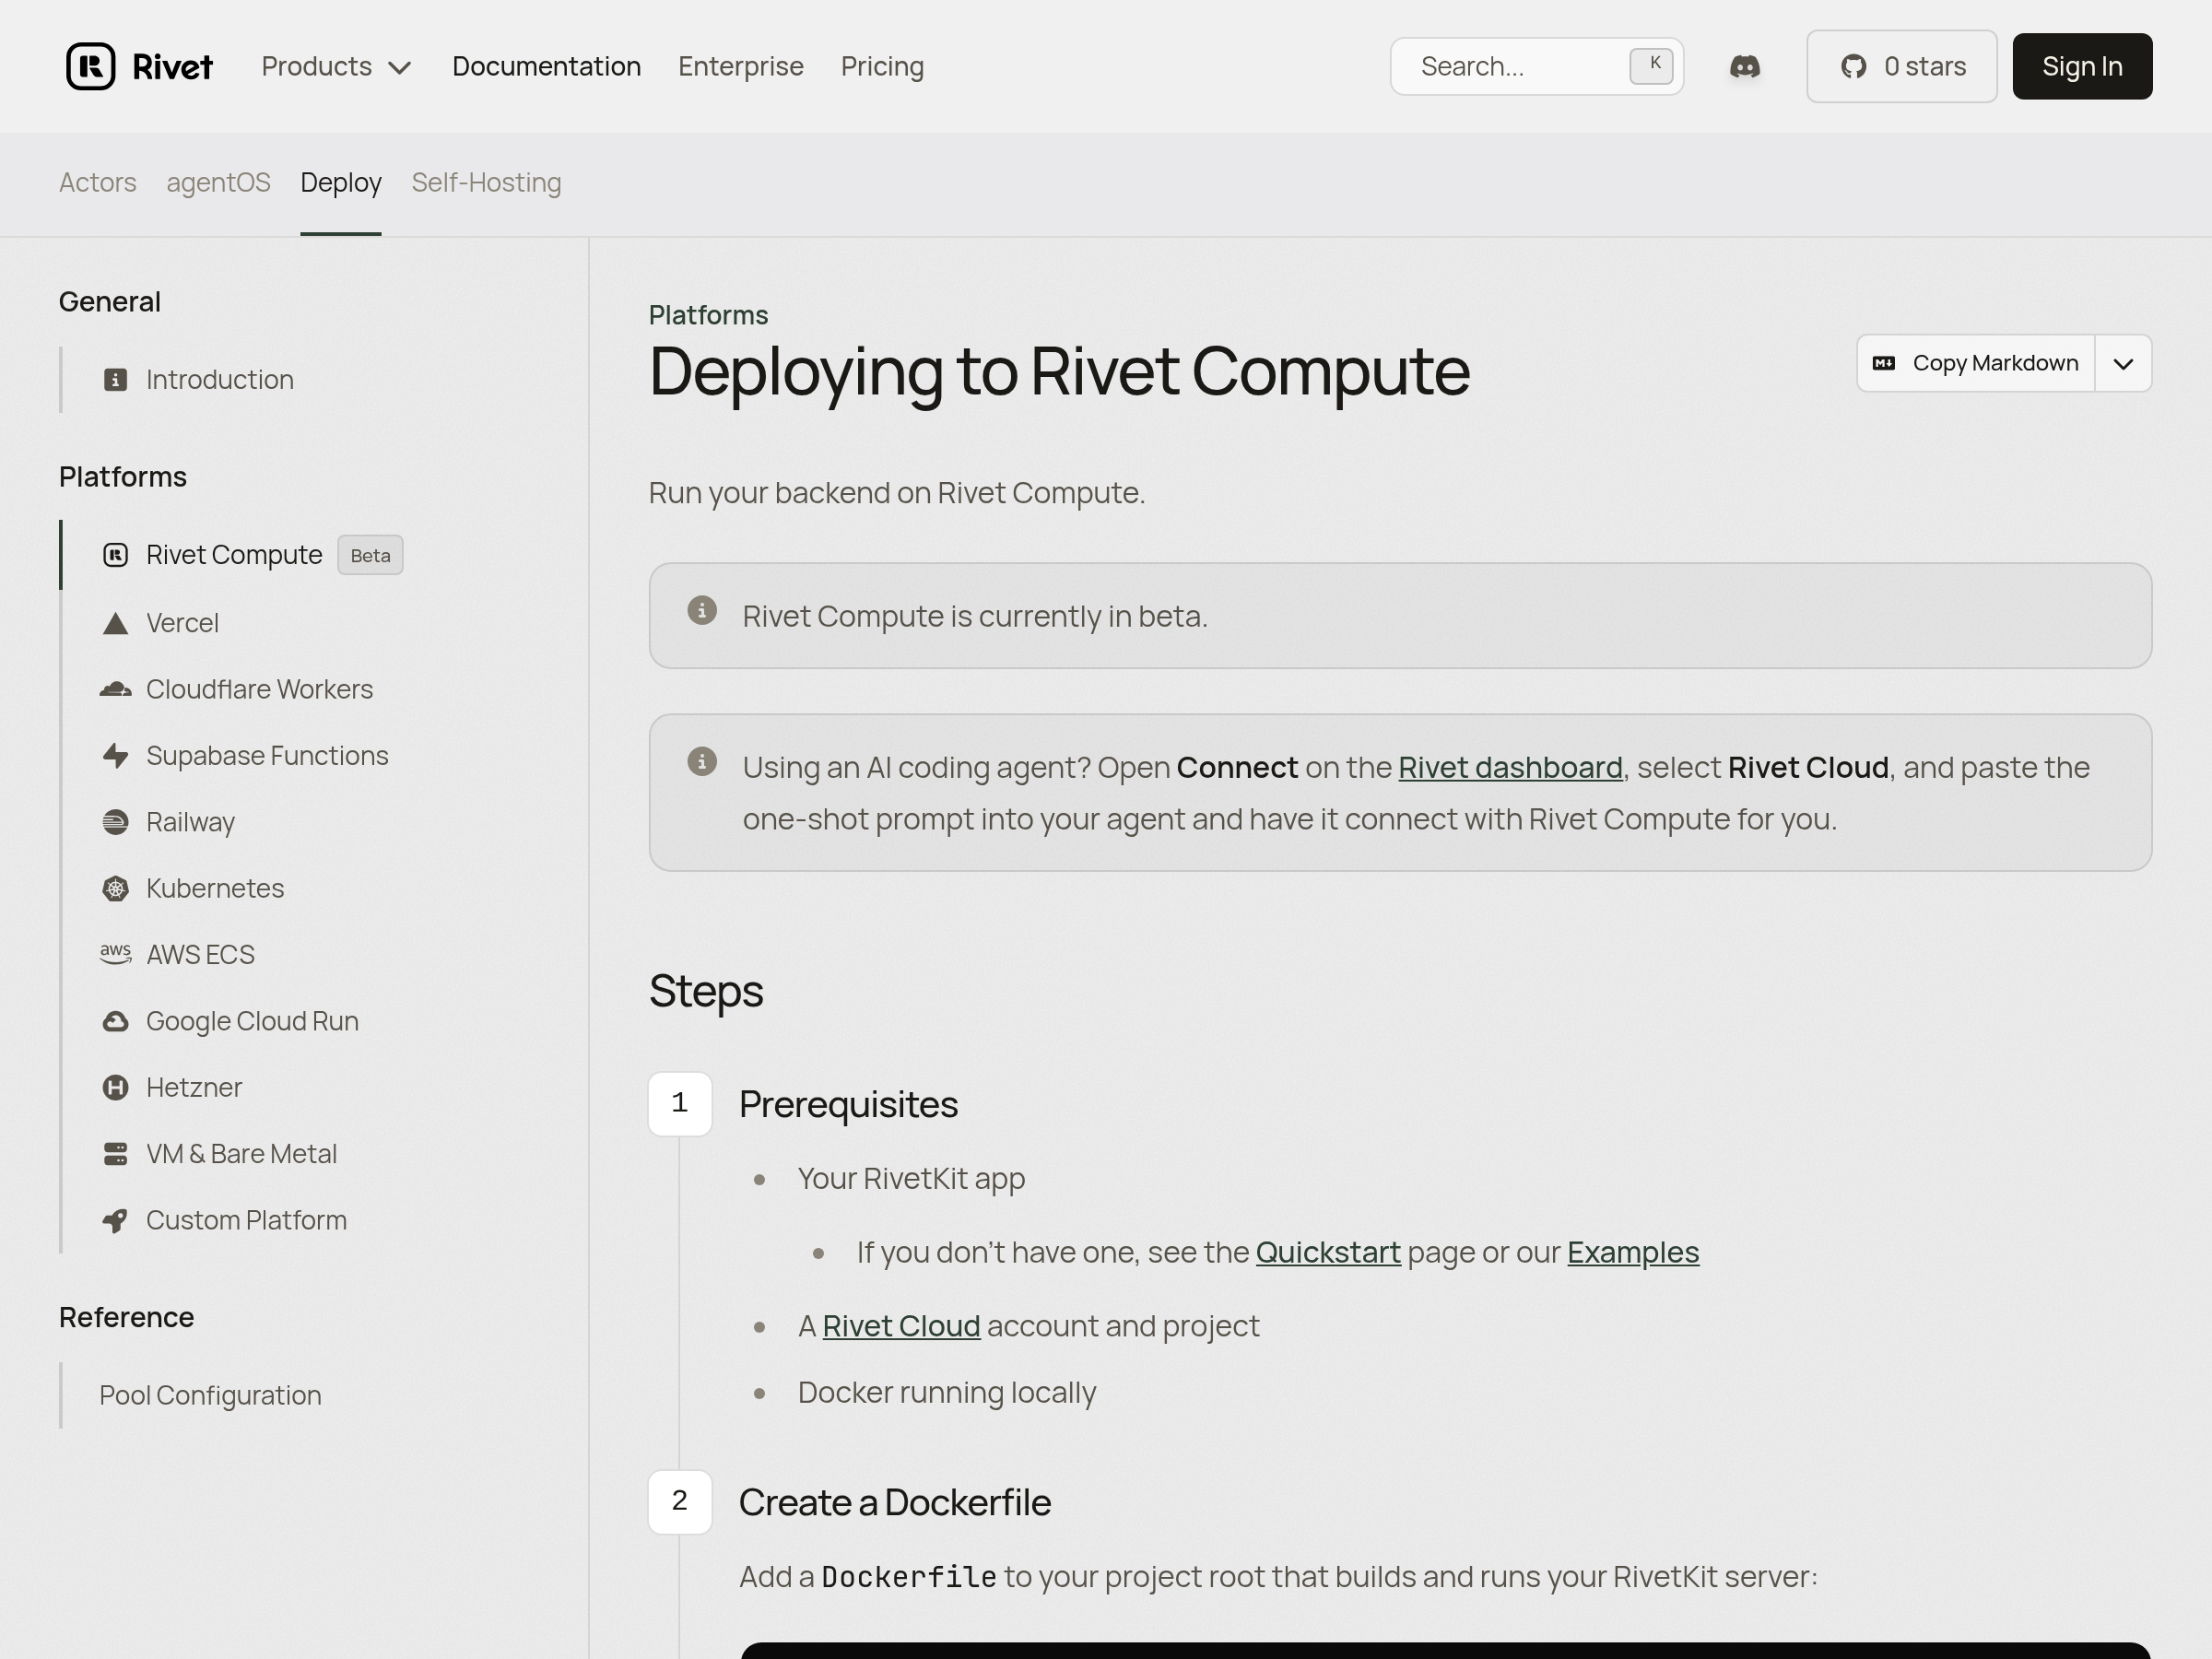
Task: Click the Markdown icon in Copy Markdown
Action: click(x=1884, y=363)
